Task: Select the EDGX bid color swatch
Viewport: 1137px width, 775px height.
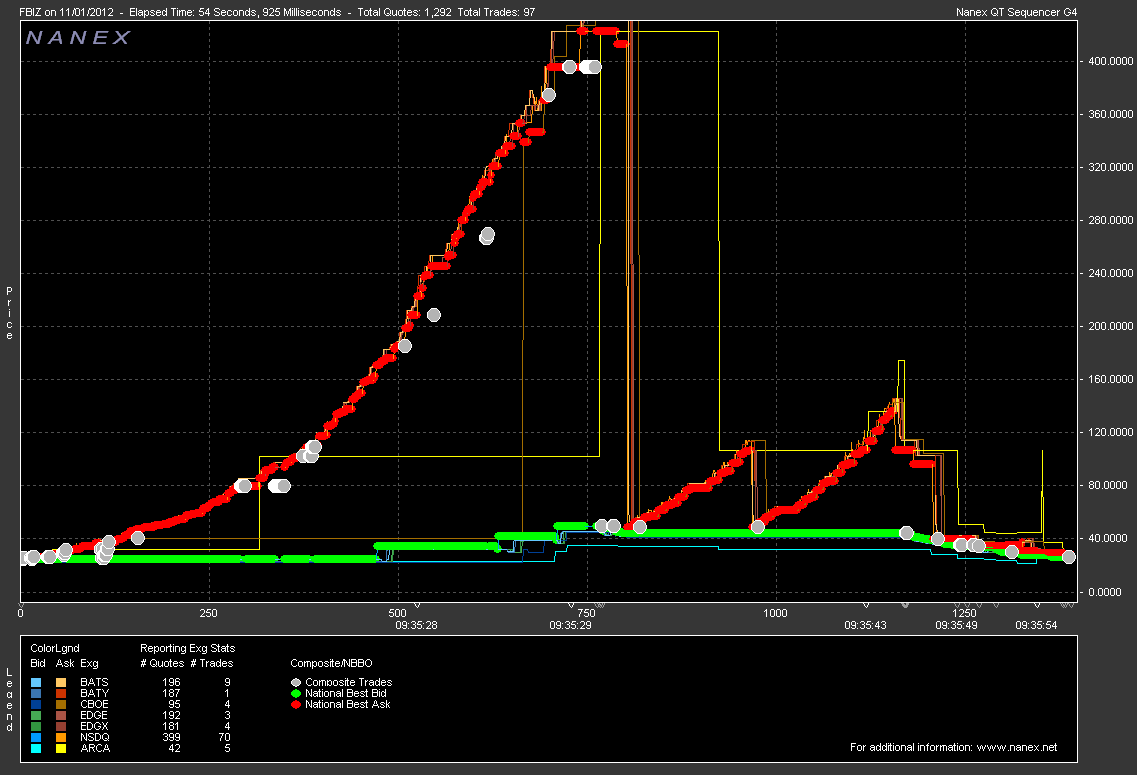Action: pyautogui.click(x=36, y=726)
